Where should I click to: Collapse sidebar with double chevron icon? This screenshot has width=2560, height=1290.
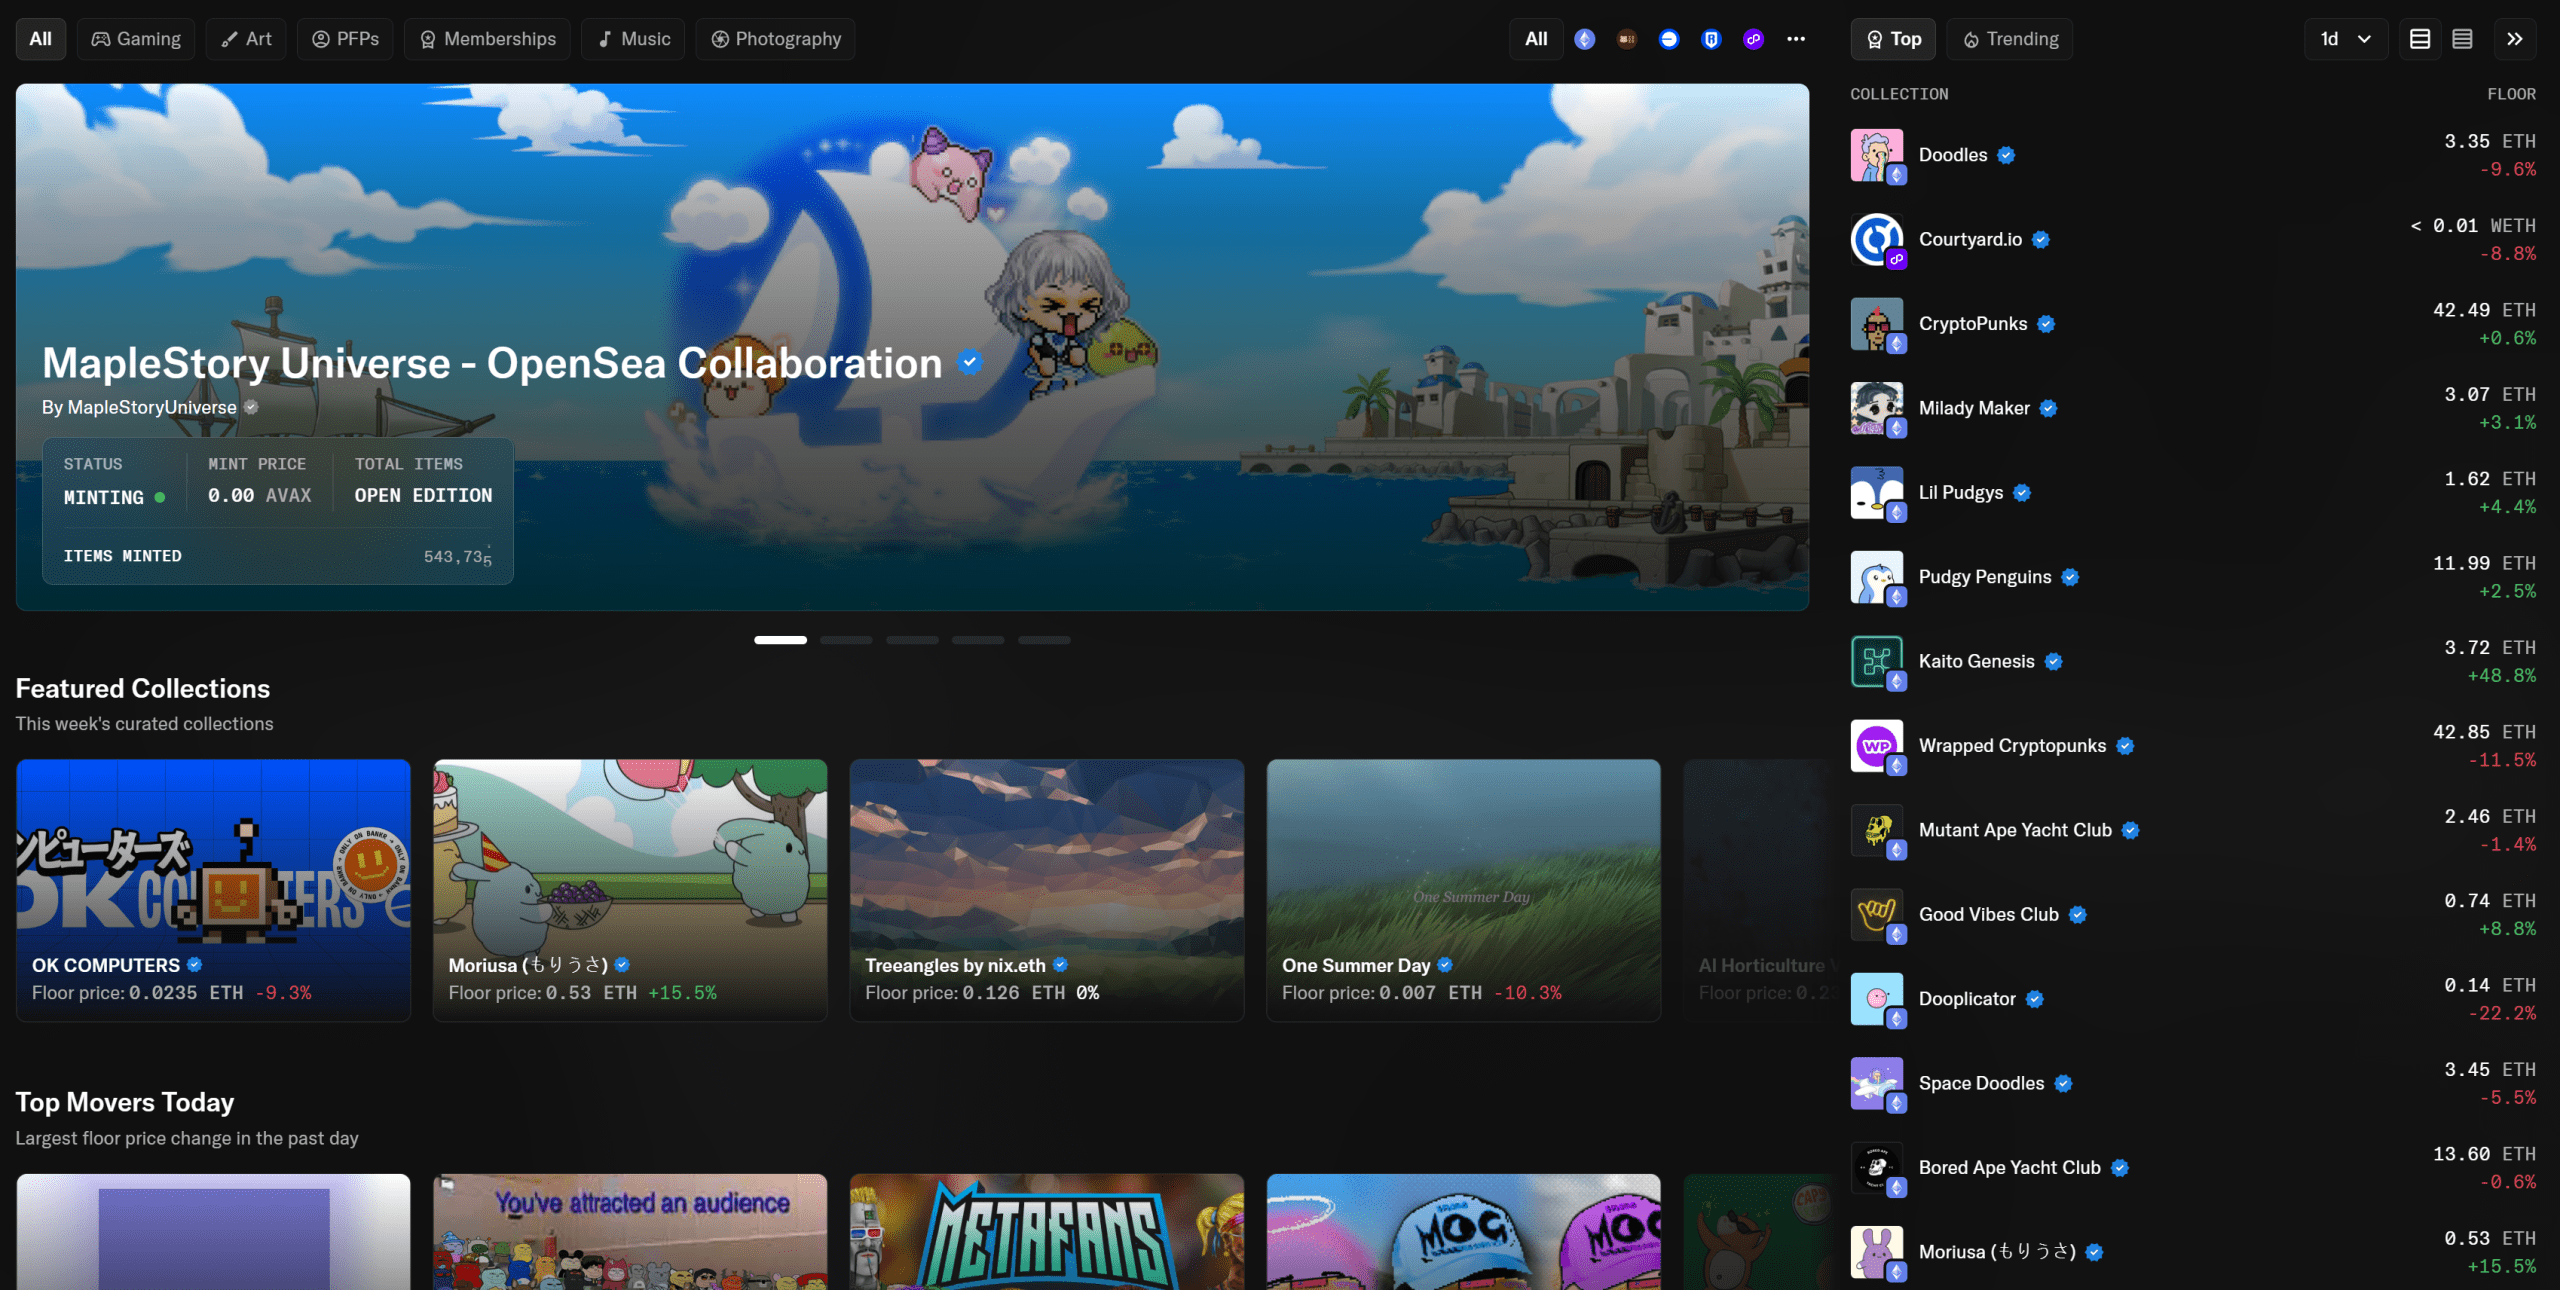click(2514, 39)
